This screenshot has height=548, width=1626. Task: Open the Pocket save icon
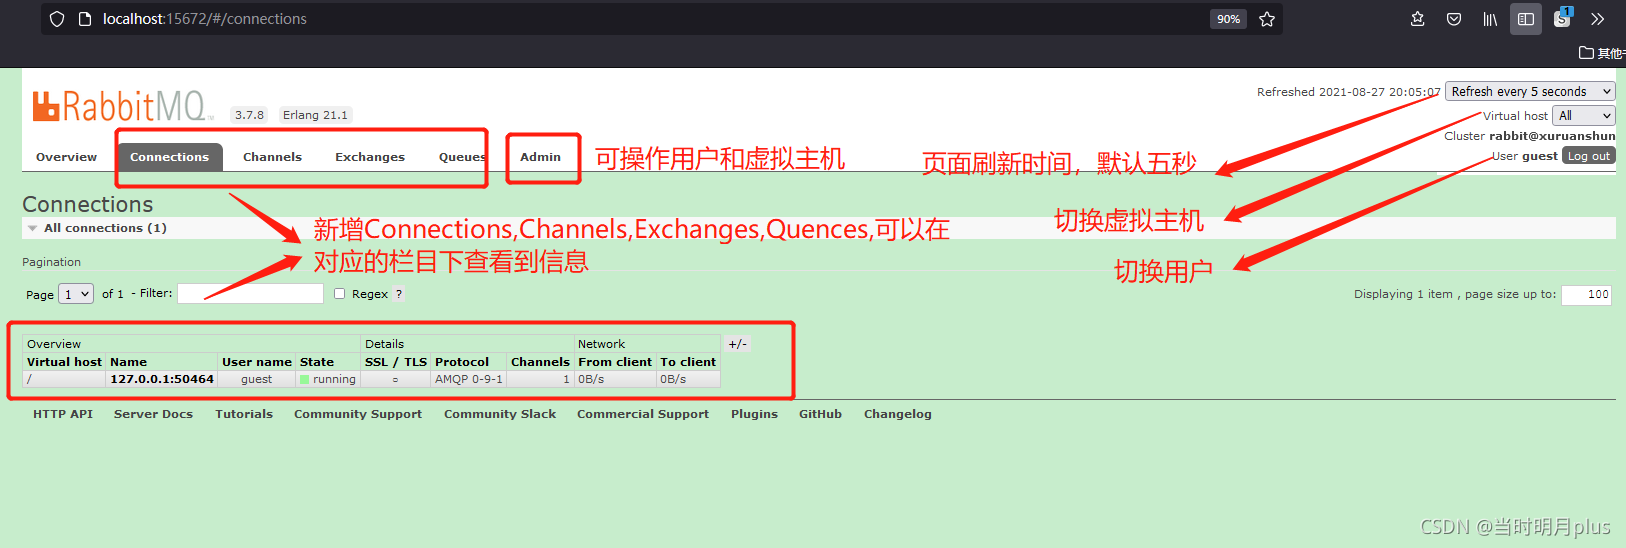click(1454, 19)
